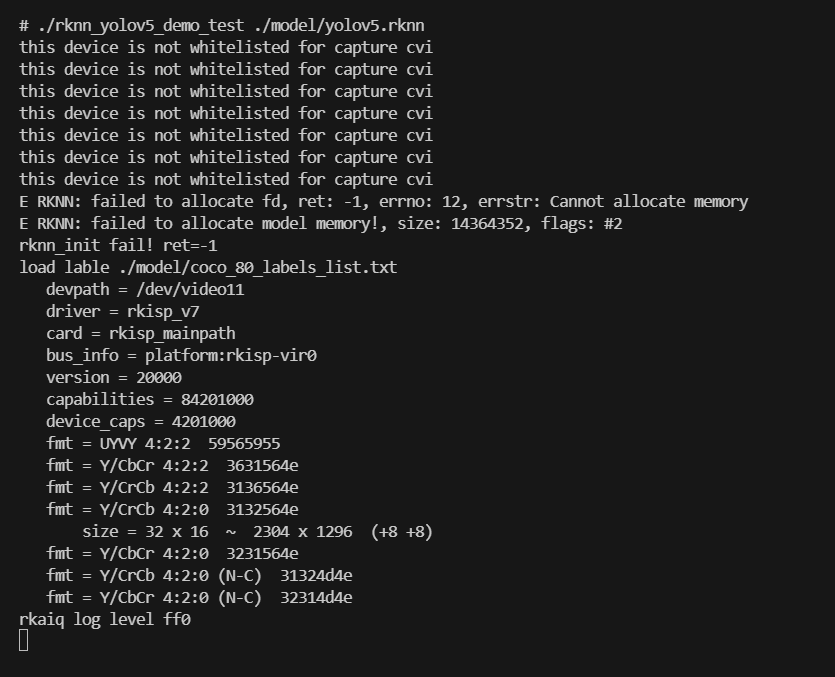This screenshot has width=835, height=677.
Task: Click the fmt code 32314d4e
Action: (316, 598)
